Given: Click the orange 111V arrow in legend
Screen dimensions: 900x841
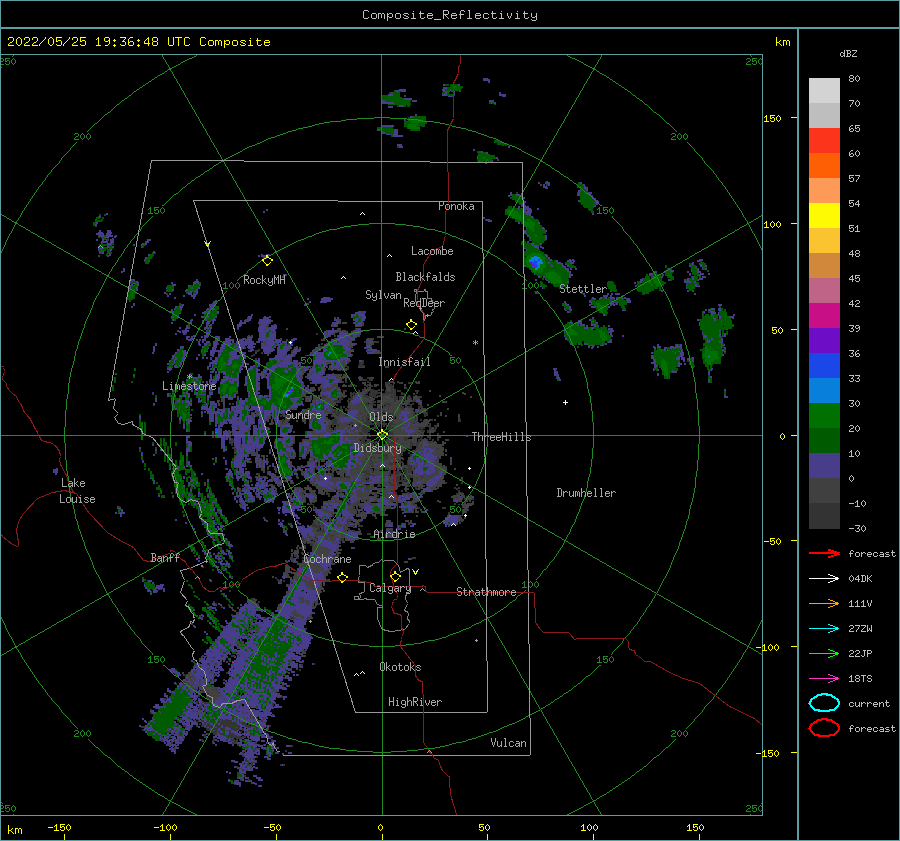Looking at the screenshot, I should (x=824, y=603).
